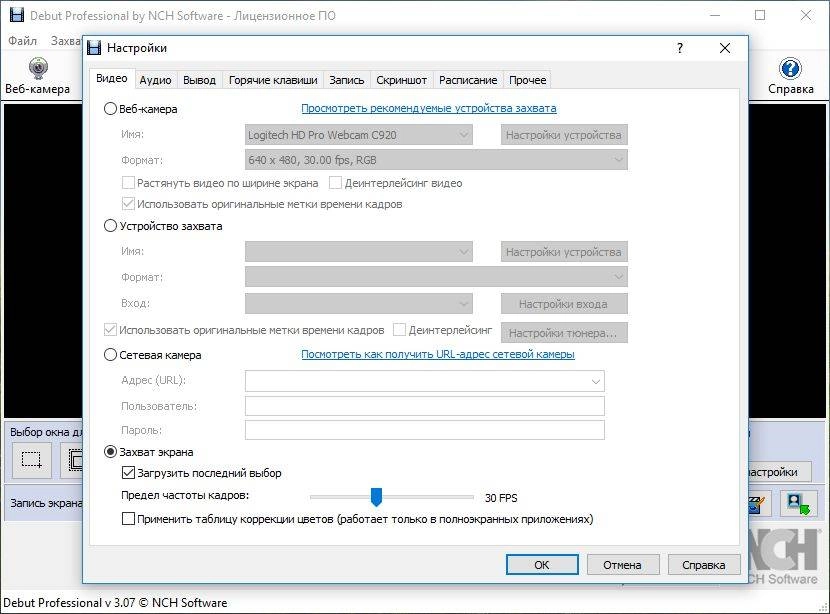830x614 pixels.
Task: Click in the Пароль input field
Action: coord(425,430)
